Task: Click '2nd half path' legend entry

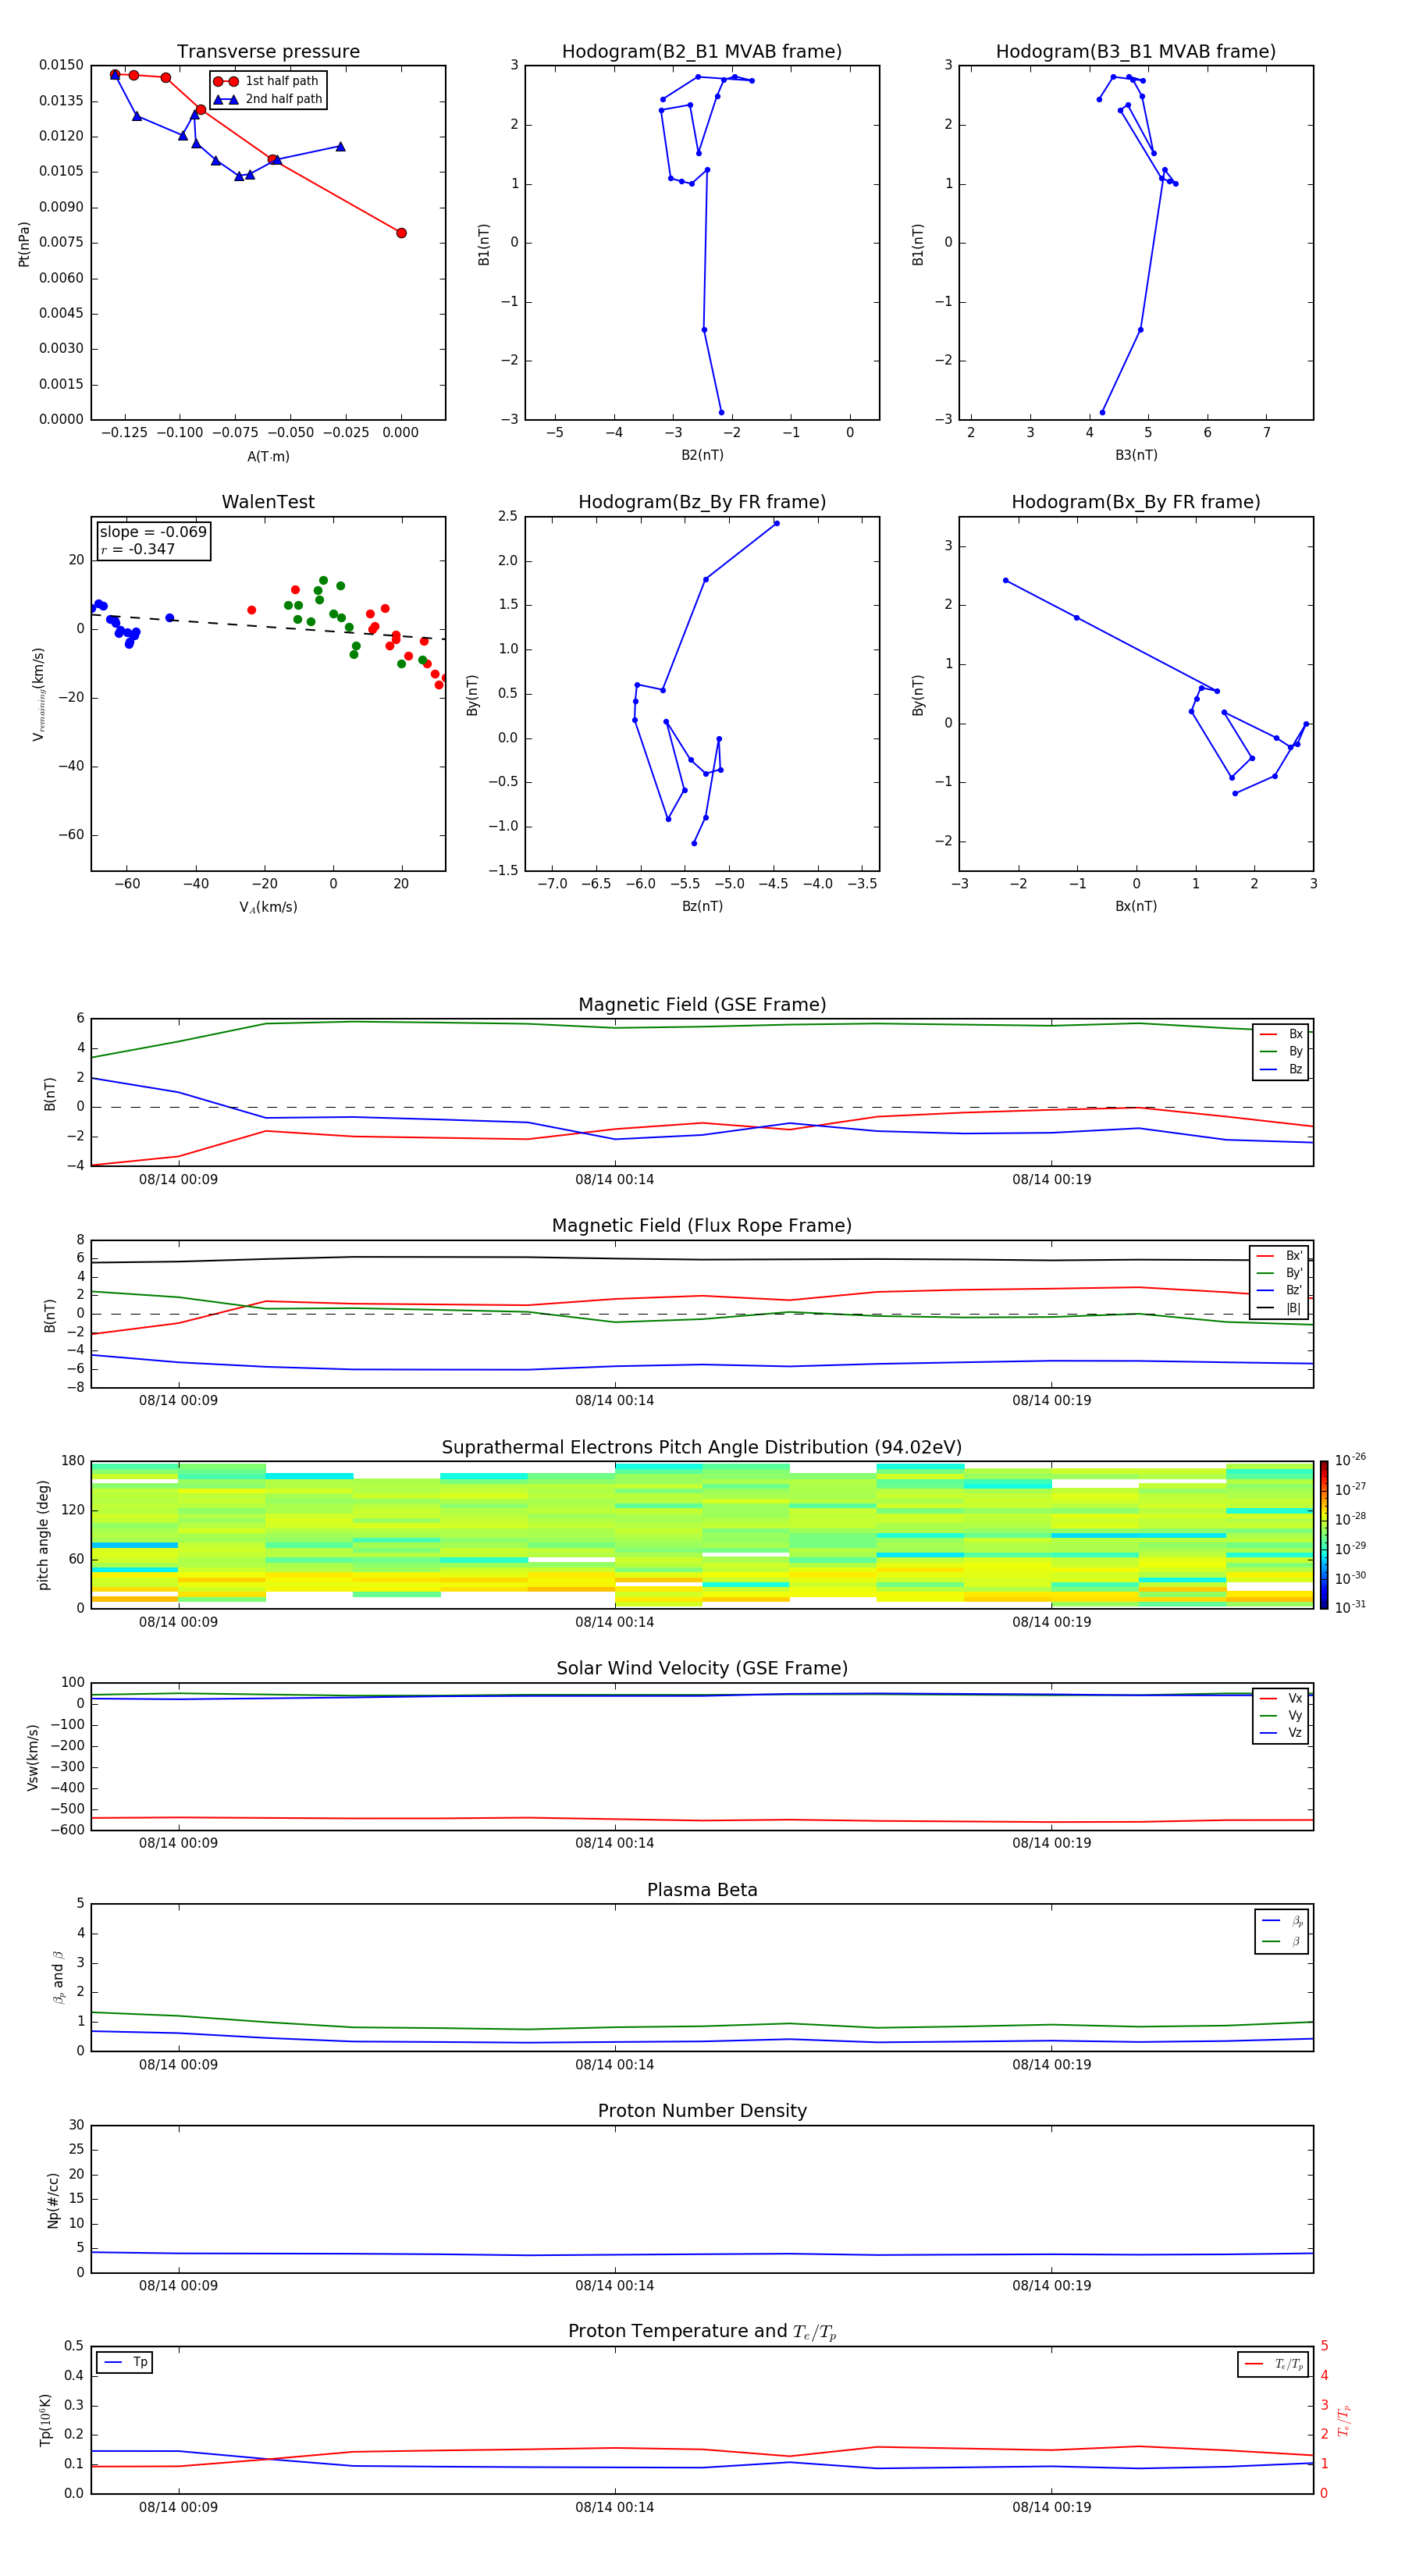Action: click(268, 99)
